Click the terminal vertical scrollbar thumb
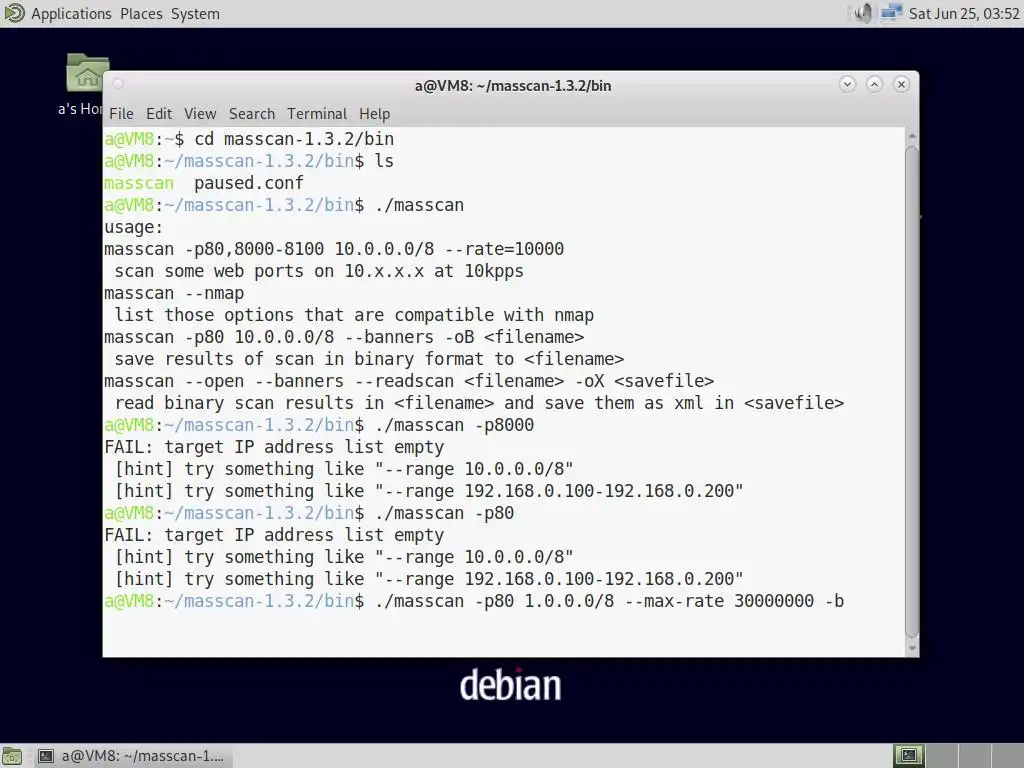 912,392
